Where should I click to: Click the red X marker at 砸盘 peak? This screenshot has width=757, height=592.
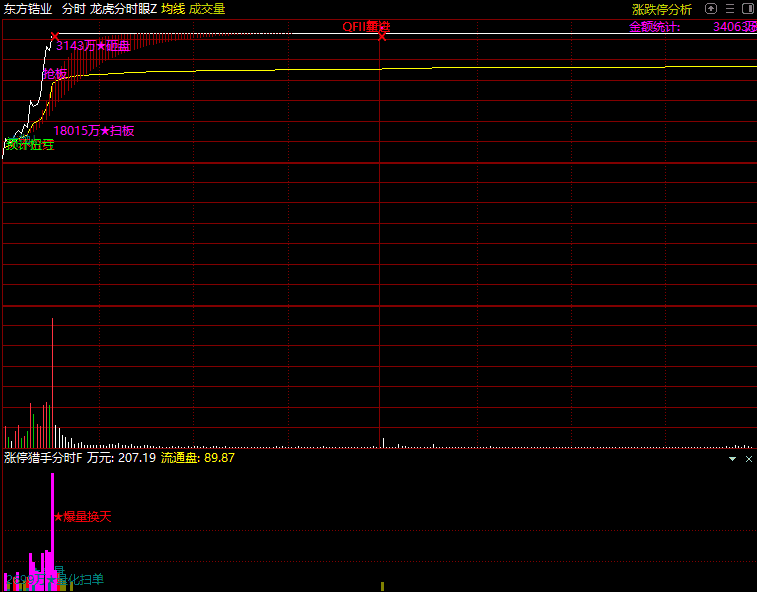click(x=54, y=37)
